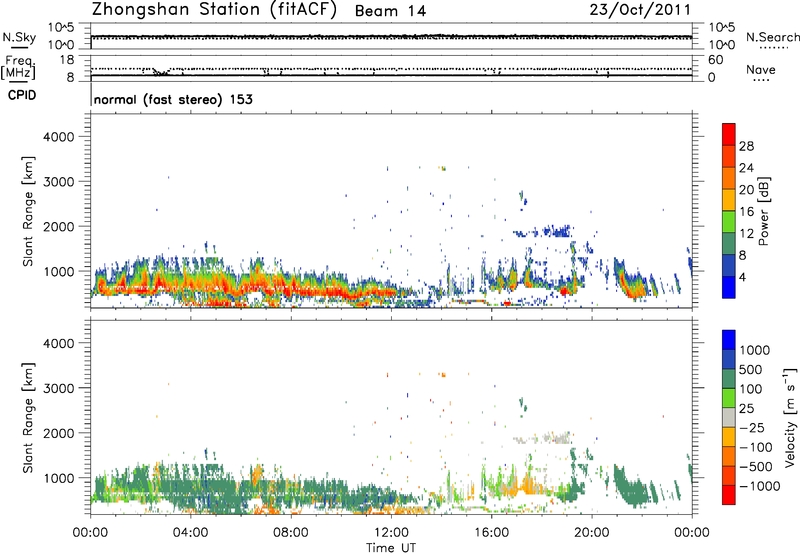Click the 'N.Sky' legend label
This screenshot has width=800, height=554.
(x=19, y=38)
